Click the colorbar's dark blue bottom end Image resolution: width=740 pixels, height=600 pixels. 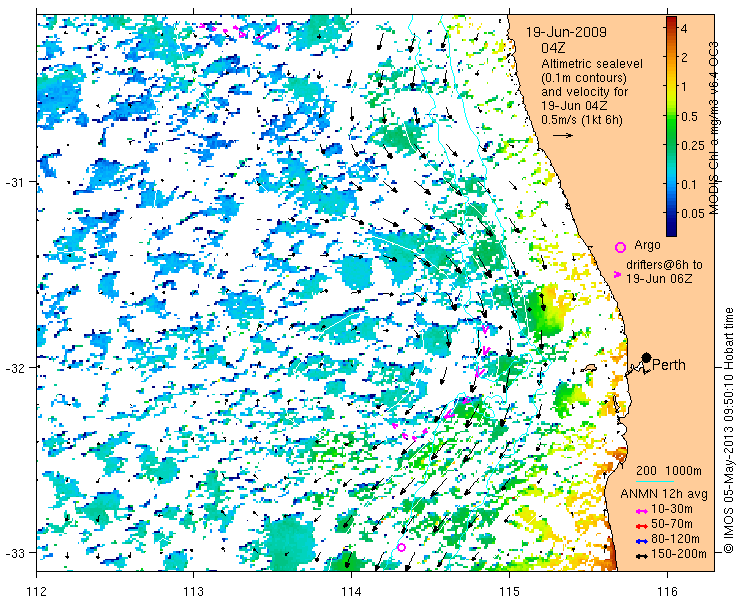coord(671,229)
